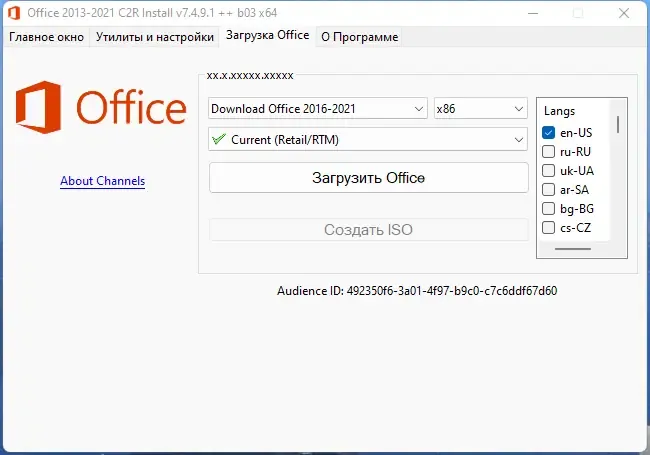Enable the ru-RU language checkbox
Viewport: 650px width, 455px height.
(548, 152)
